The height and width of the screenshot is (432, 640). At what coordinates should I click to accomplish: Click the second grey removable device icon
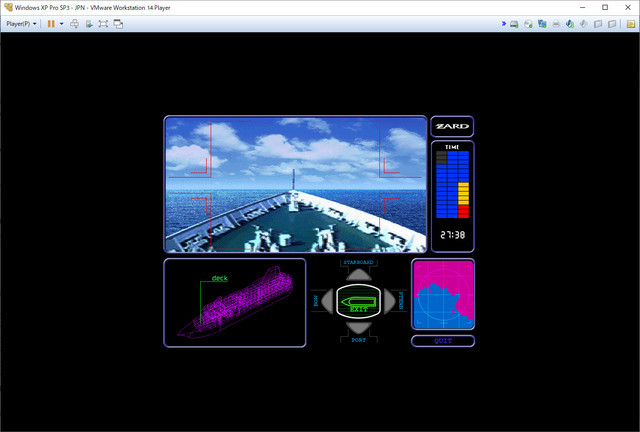pyautogui.click(x=611, y=24)
